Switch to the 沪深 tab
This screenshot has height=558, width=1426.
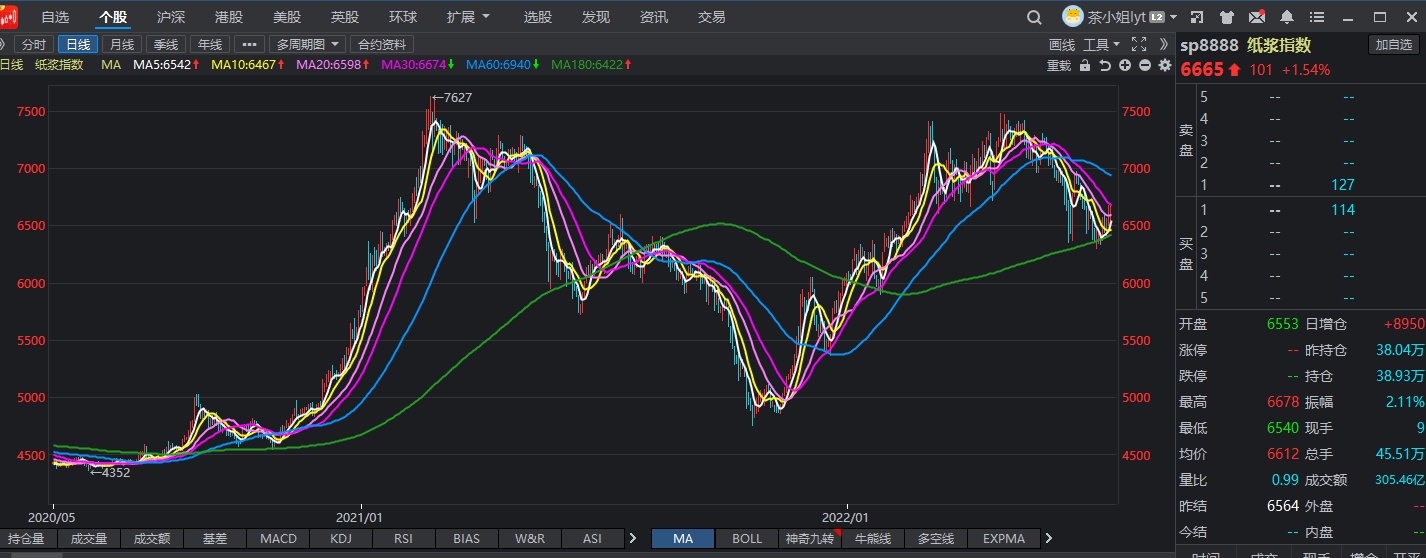coord(171,17)
